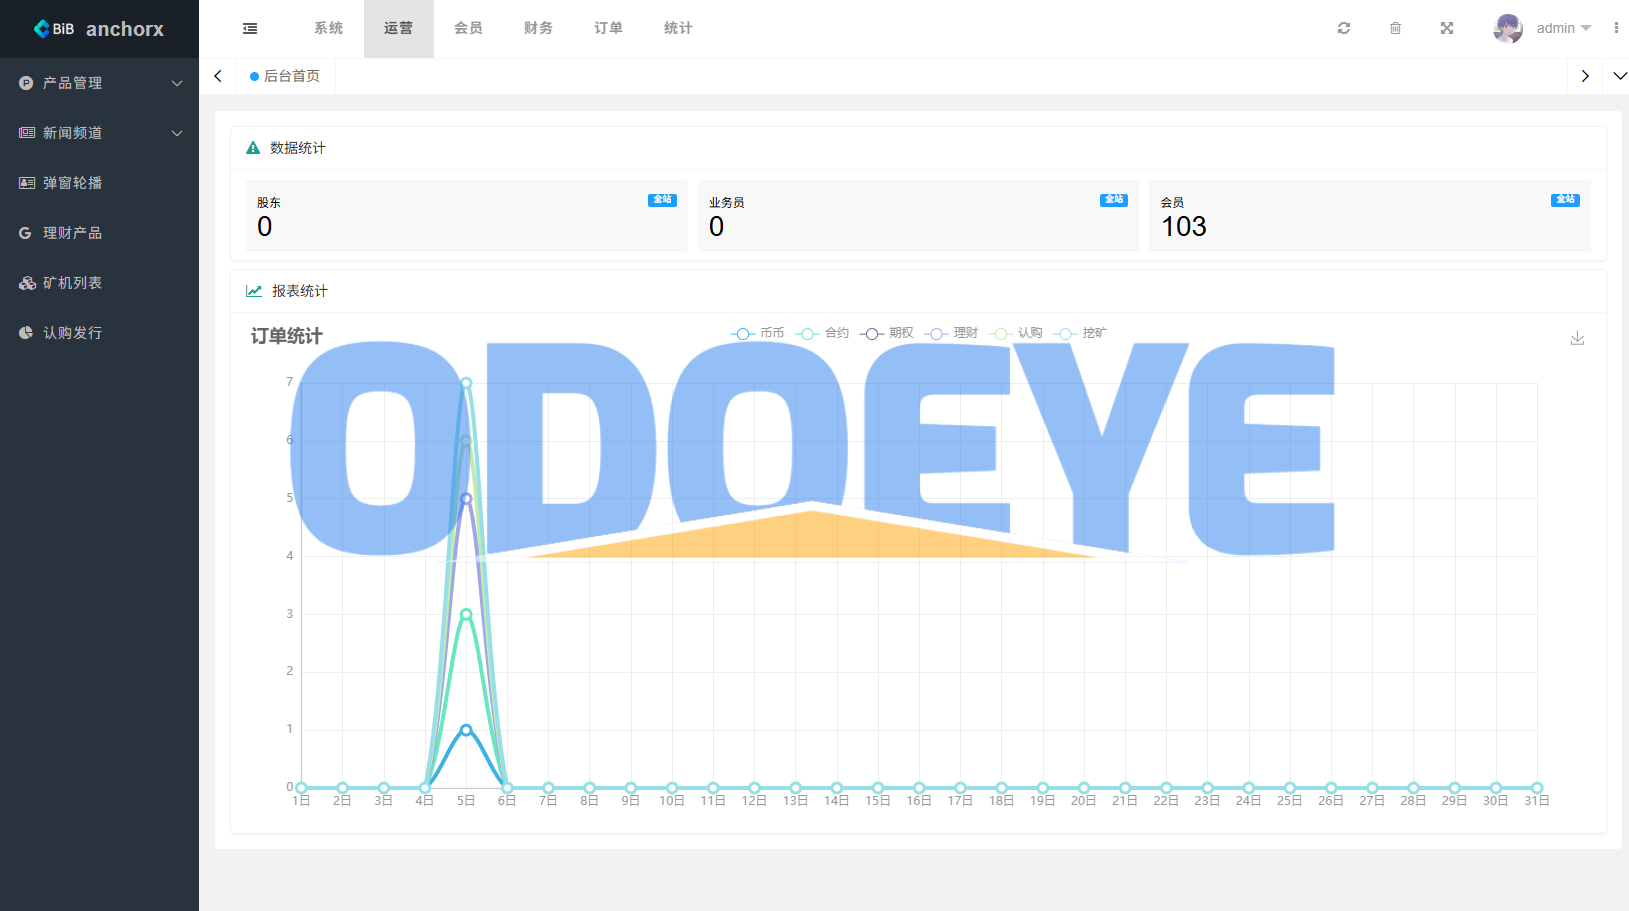1629x911 pixels.
Task: Click the admin user avatar
Action: pyautogui.click(x=1507, y=29)
